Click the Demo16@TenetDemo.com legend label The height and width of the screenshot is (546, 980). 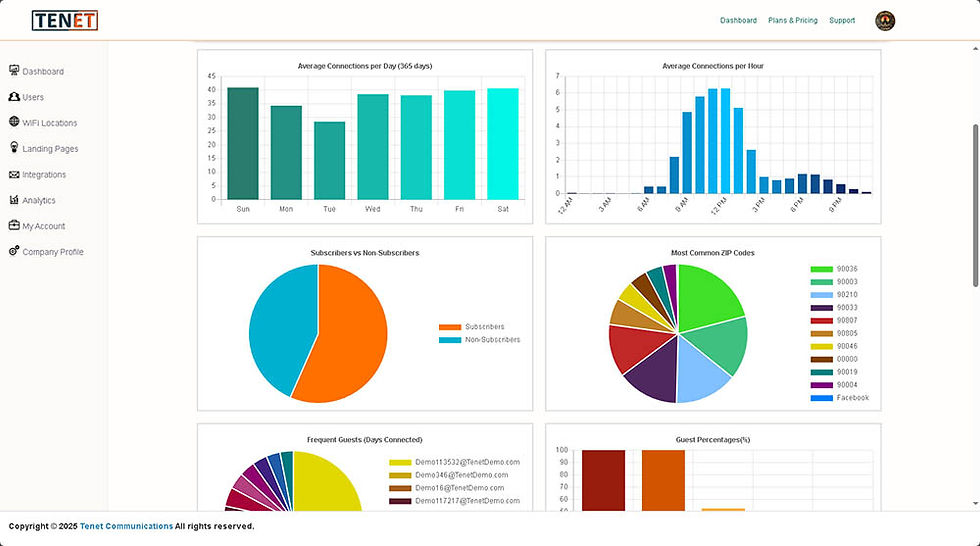click(x=459, y=488)
